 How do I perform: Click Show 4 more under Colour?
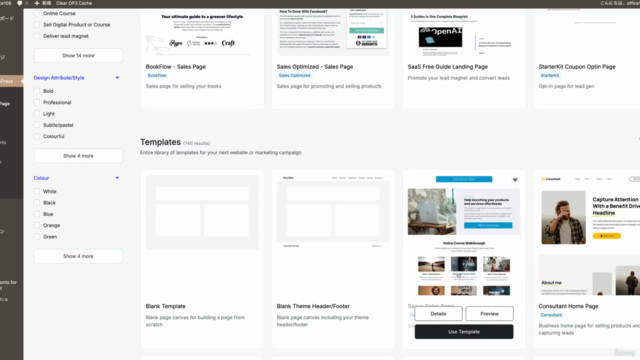coord(78,256)
